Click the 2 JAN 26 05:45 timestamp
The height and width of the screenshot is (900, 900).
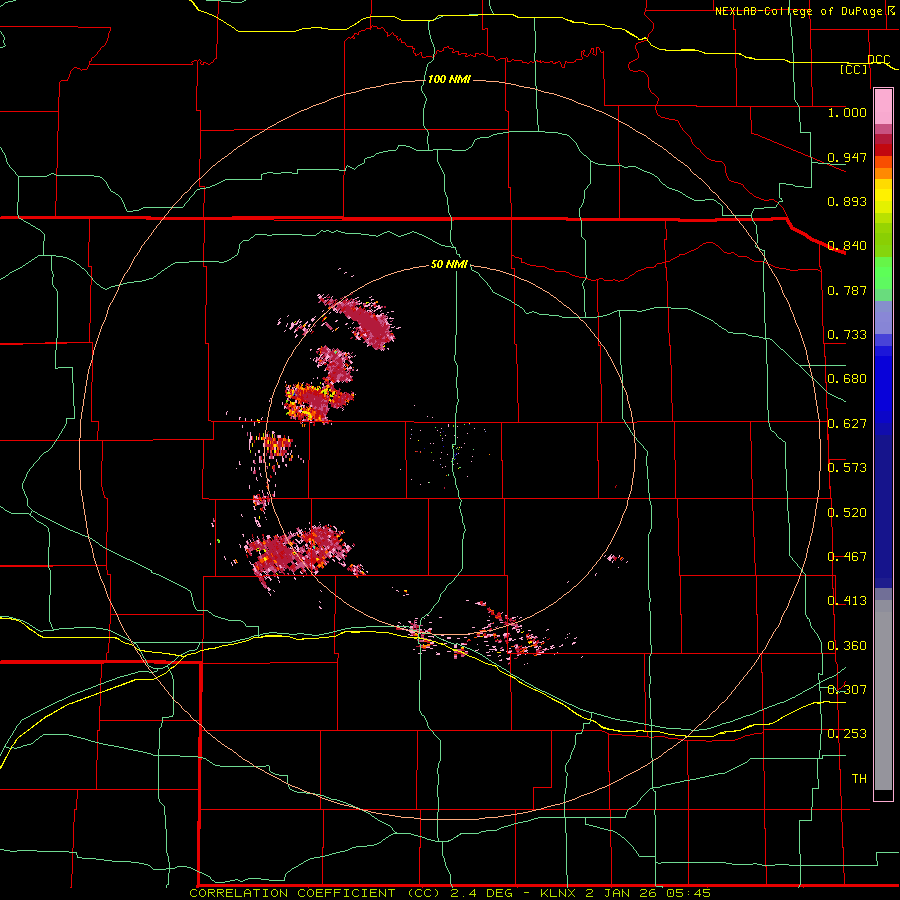point(649,893)
